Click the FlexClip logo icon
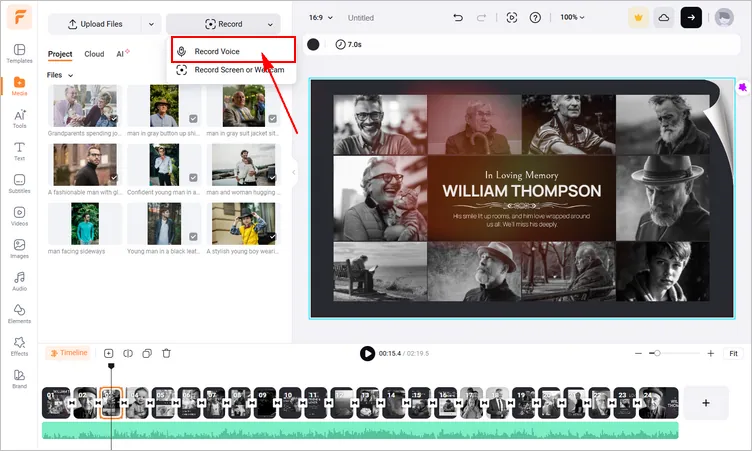 coord(20,17)
